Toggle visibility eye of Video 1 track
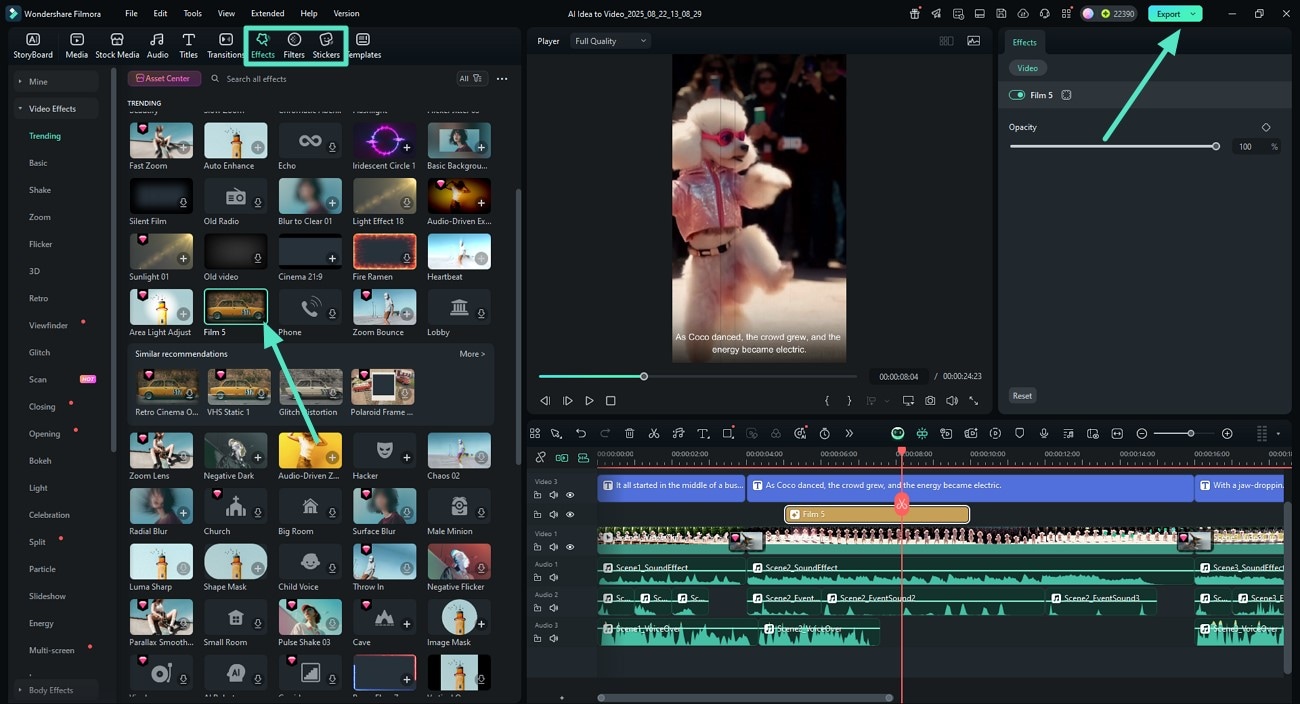 [x=570, y=547]
